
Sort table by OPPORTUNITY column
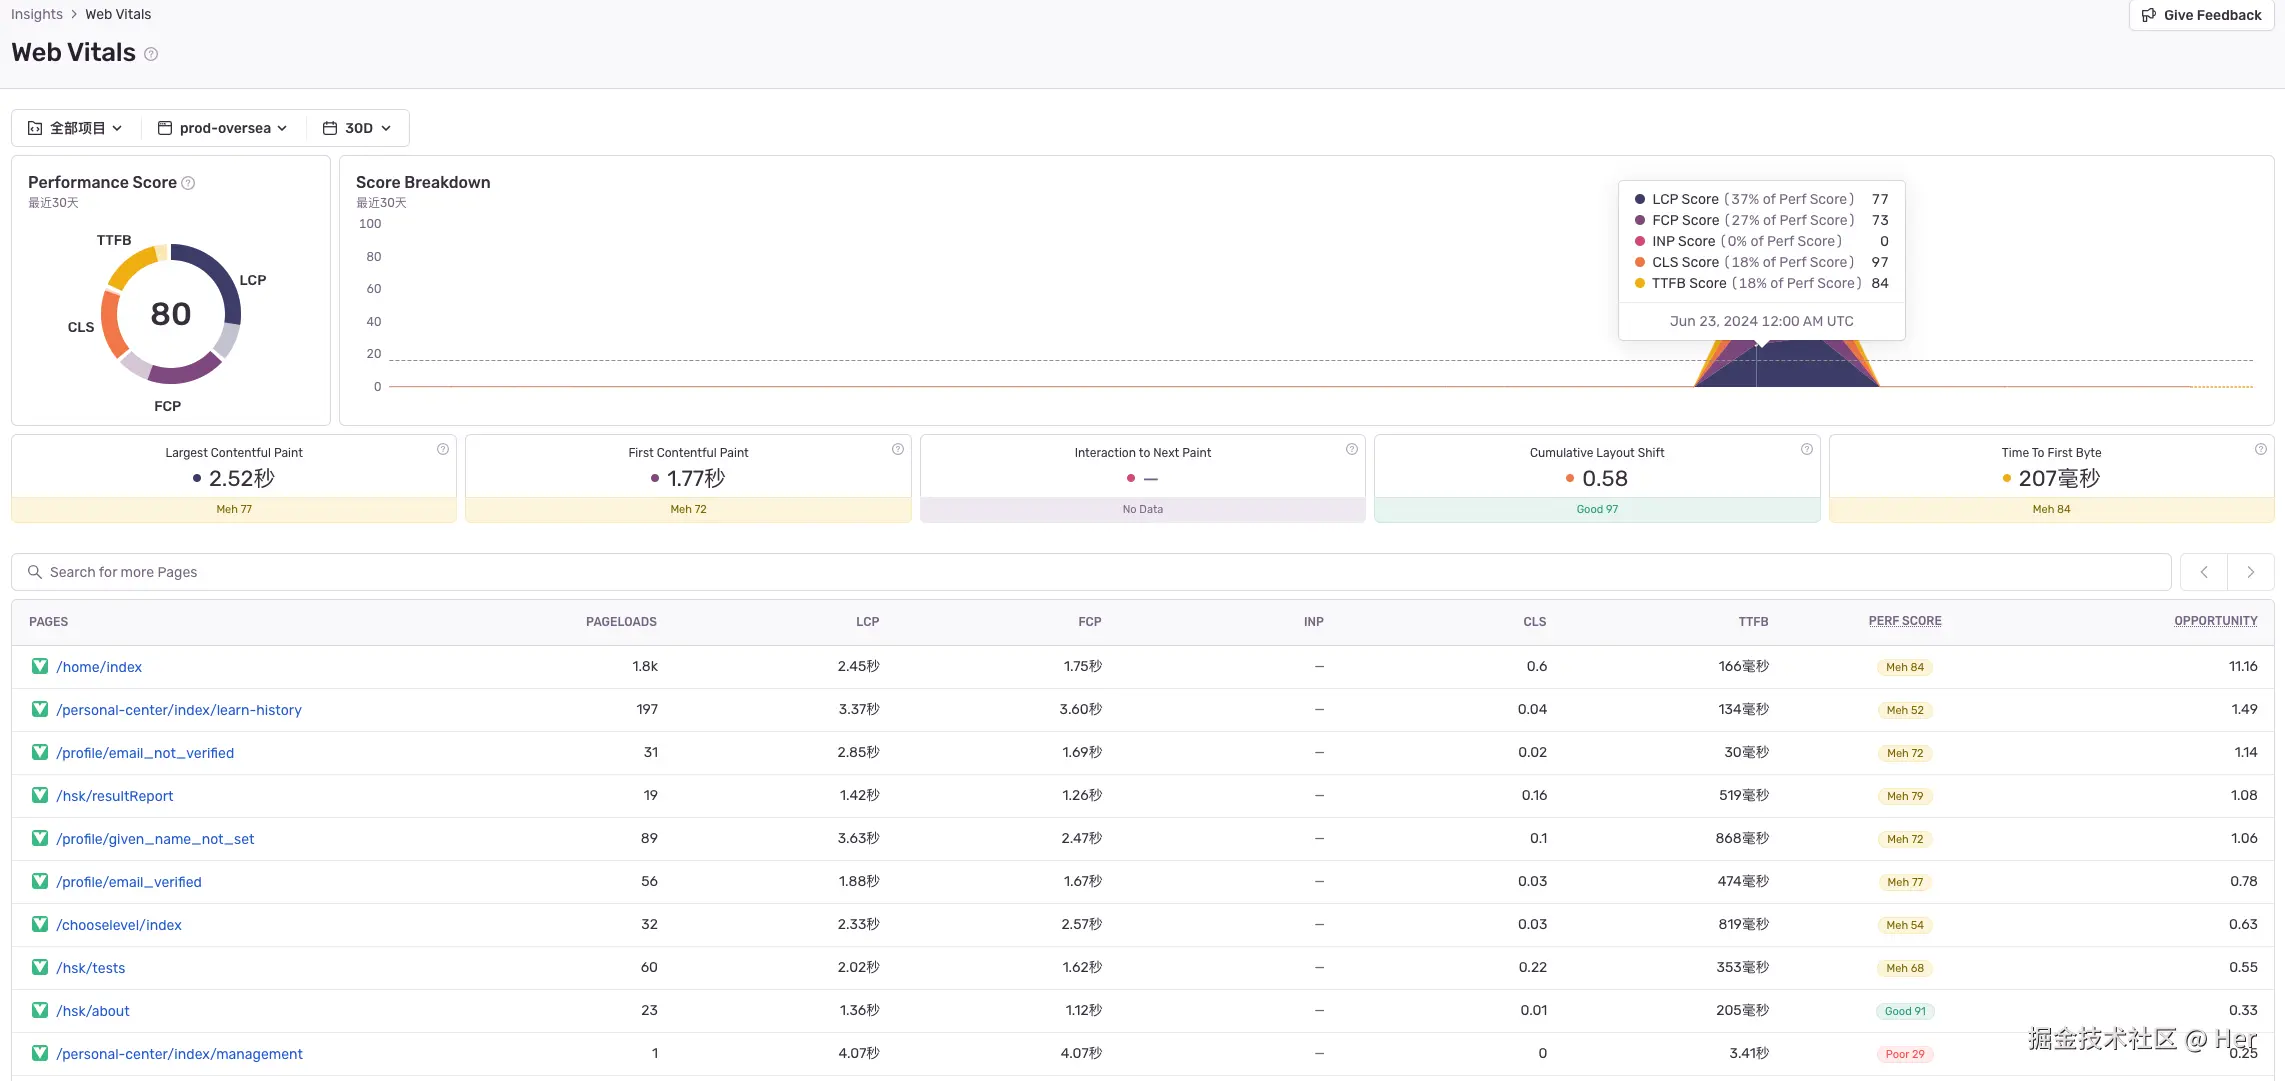[x=2215, y=621]
